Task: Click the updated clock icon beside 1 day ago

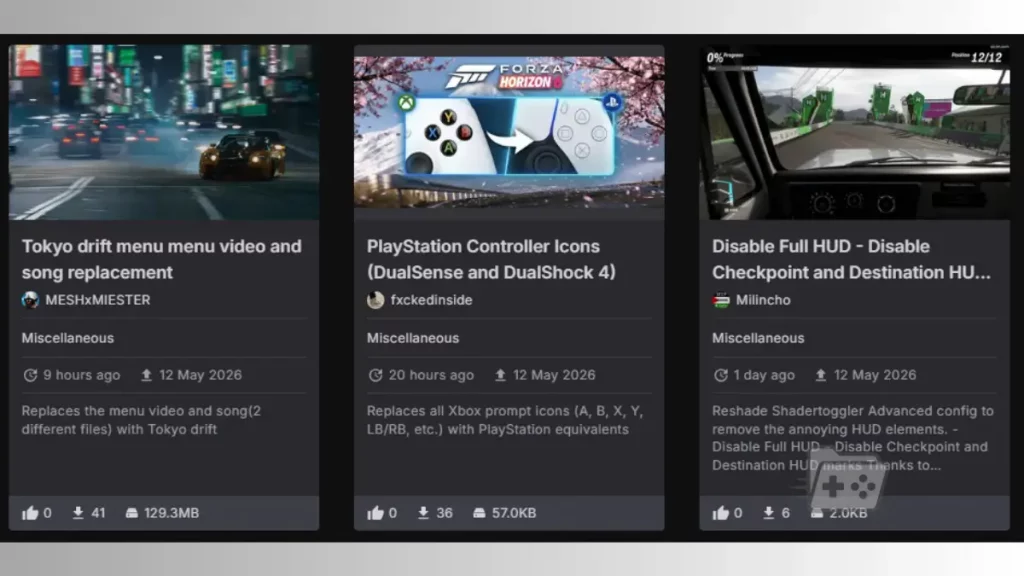Action: (x=720, y=376)
